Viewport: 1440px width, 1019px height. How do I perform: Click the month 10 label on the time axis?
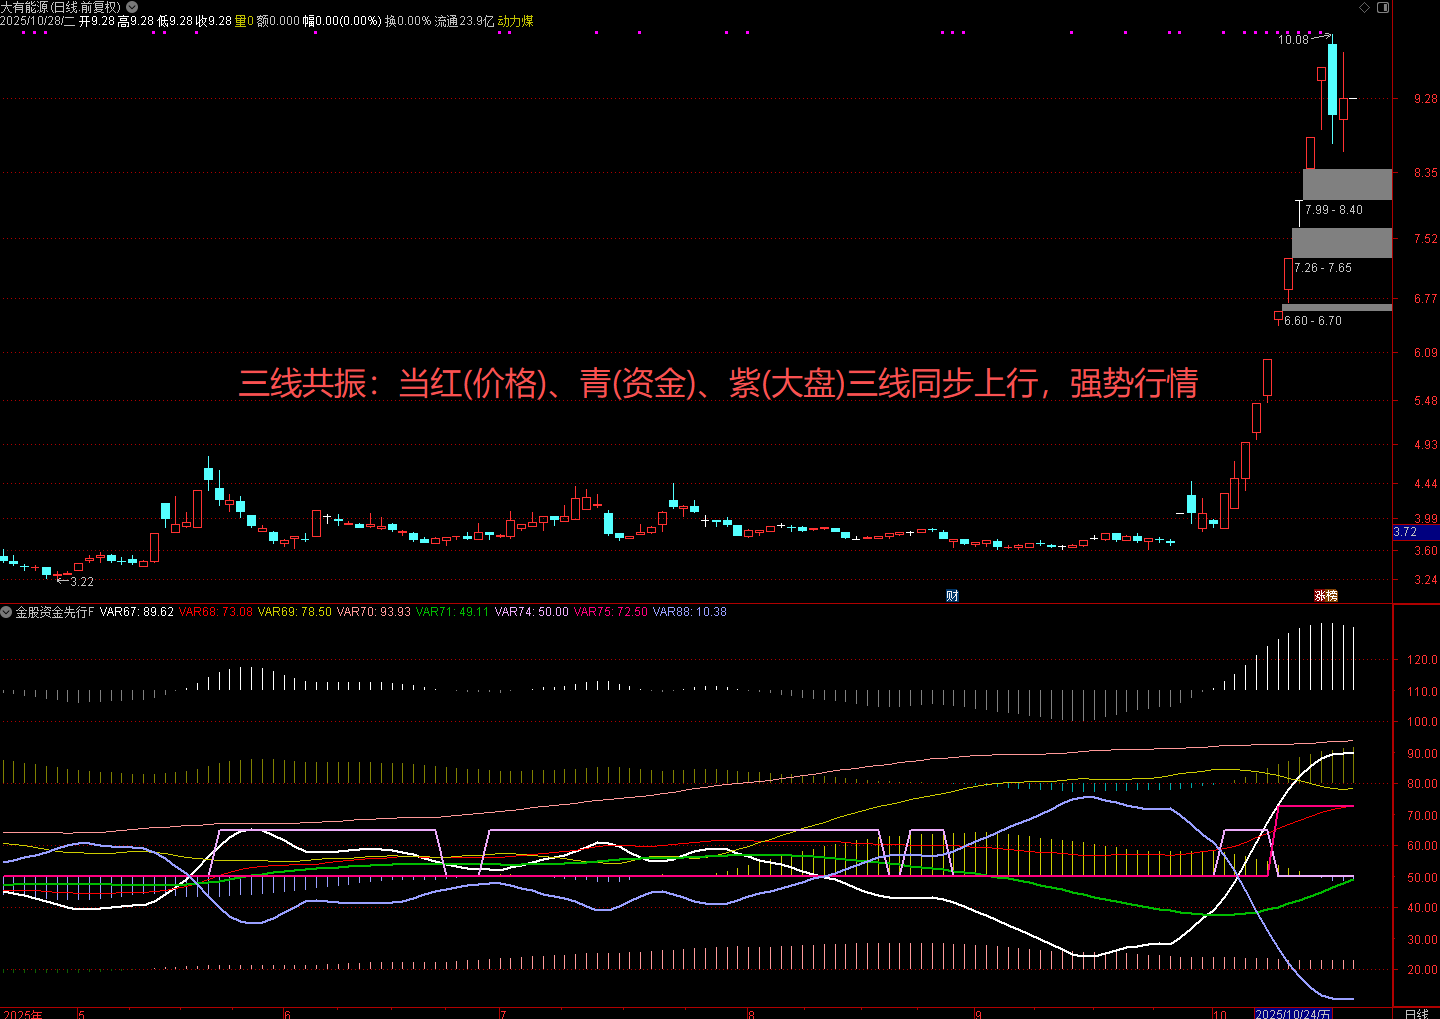tap(1219, 1013)
